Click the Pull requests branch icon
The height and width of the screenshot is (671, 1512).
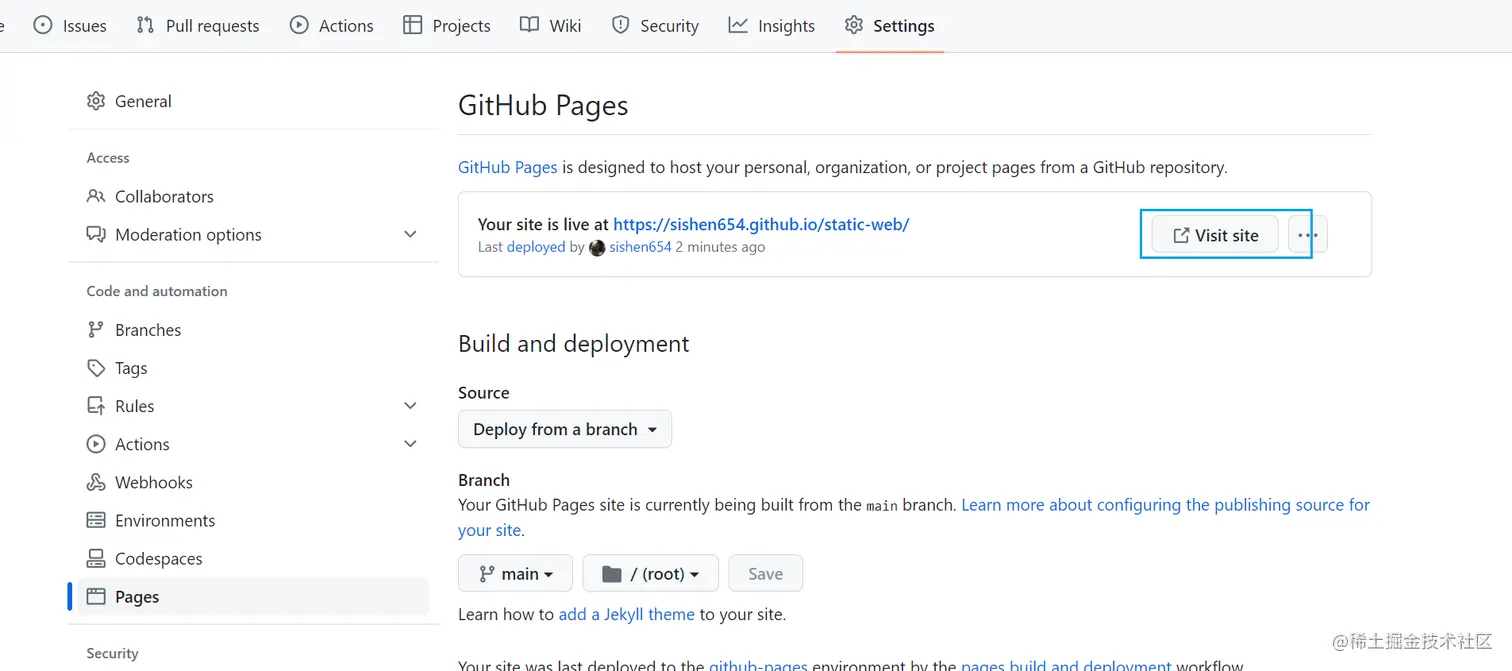click(145, 25)
